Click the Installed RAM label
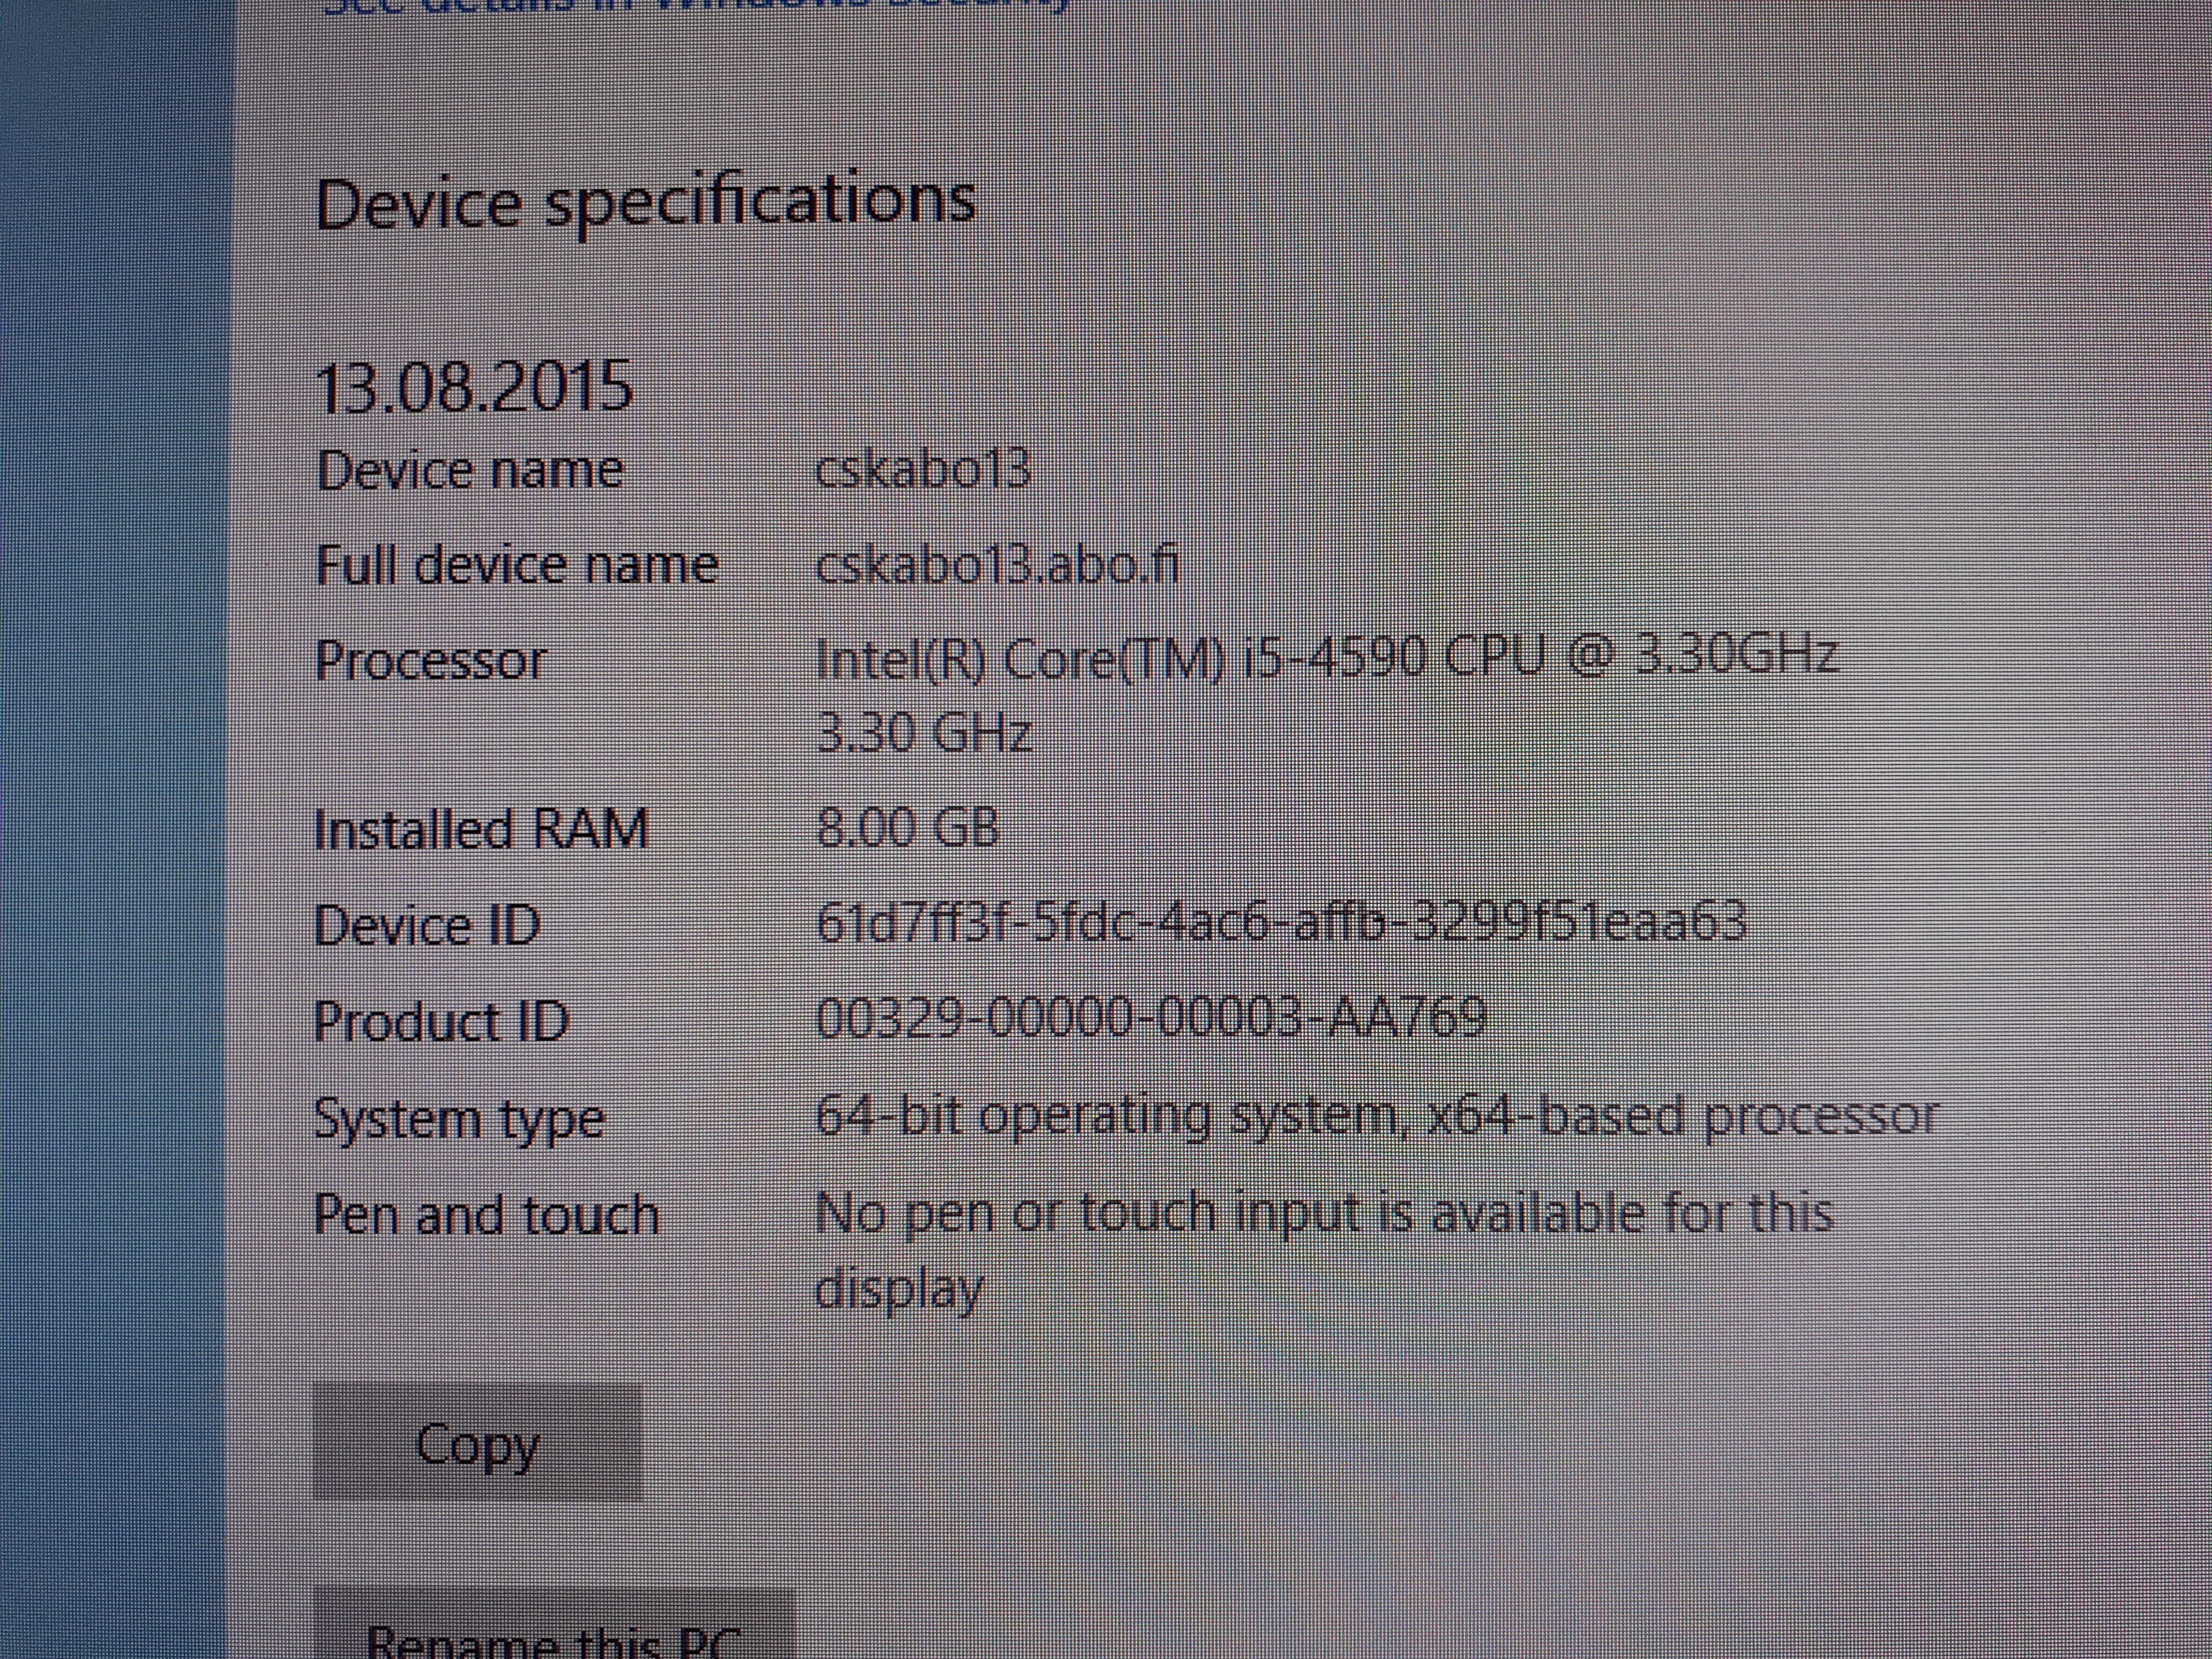 [481, 828]
